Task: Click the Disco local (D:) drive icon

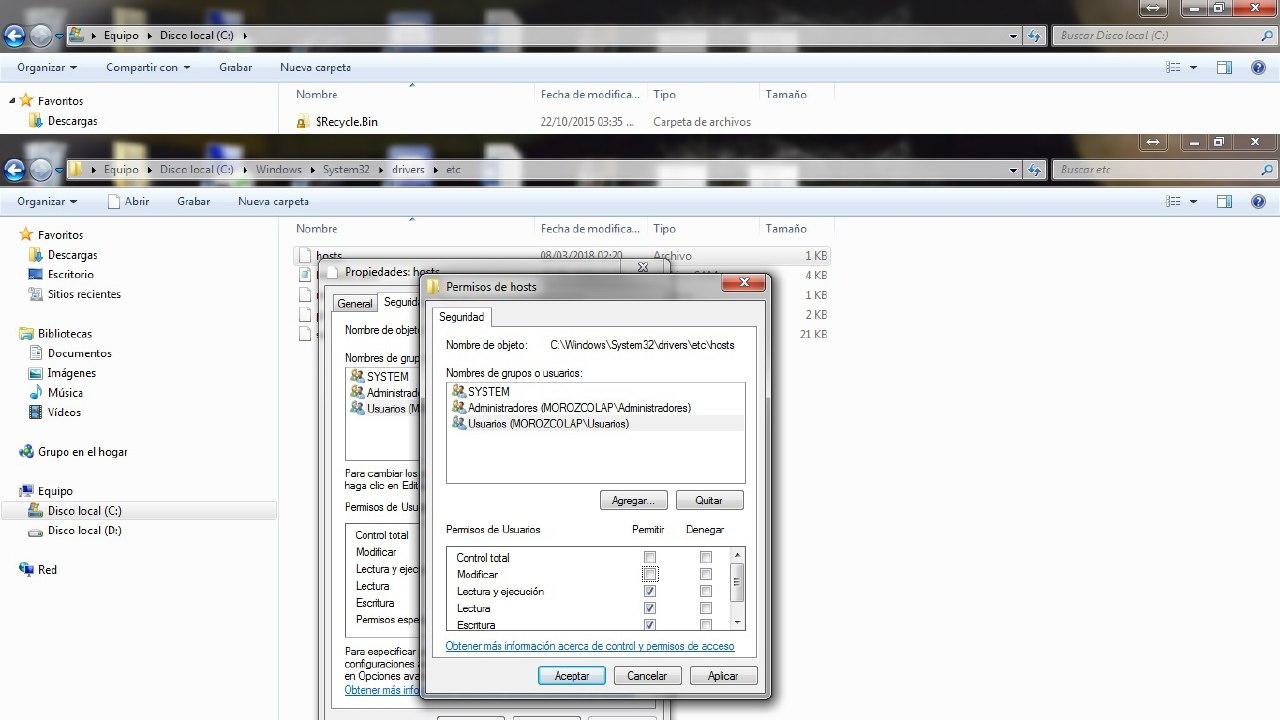Action: (x=36, y=531)
